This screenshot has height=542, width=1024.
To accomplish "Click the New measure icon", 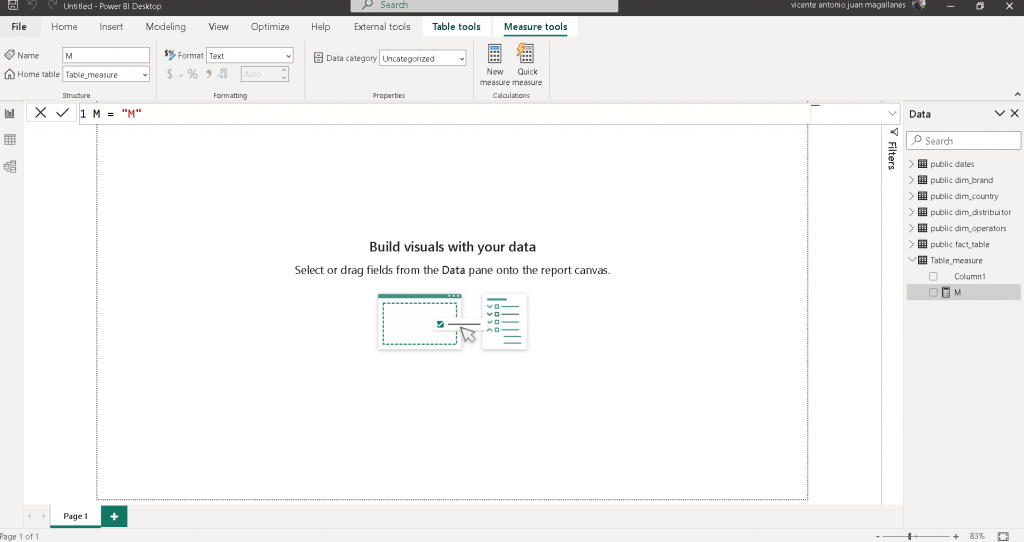I will click(x=495, y=55).
